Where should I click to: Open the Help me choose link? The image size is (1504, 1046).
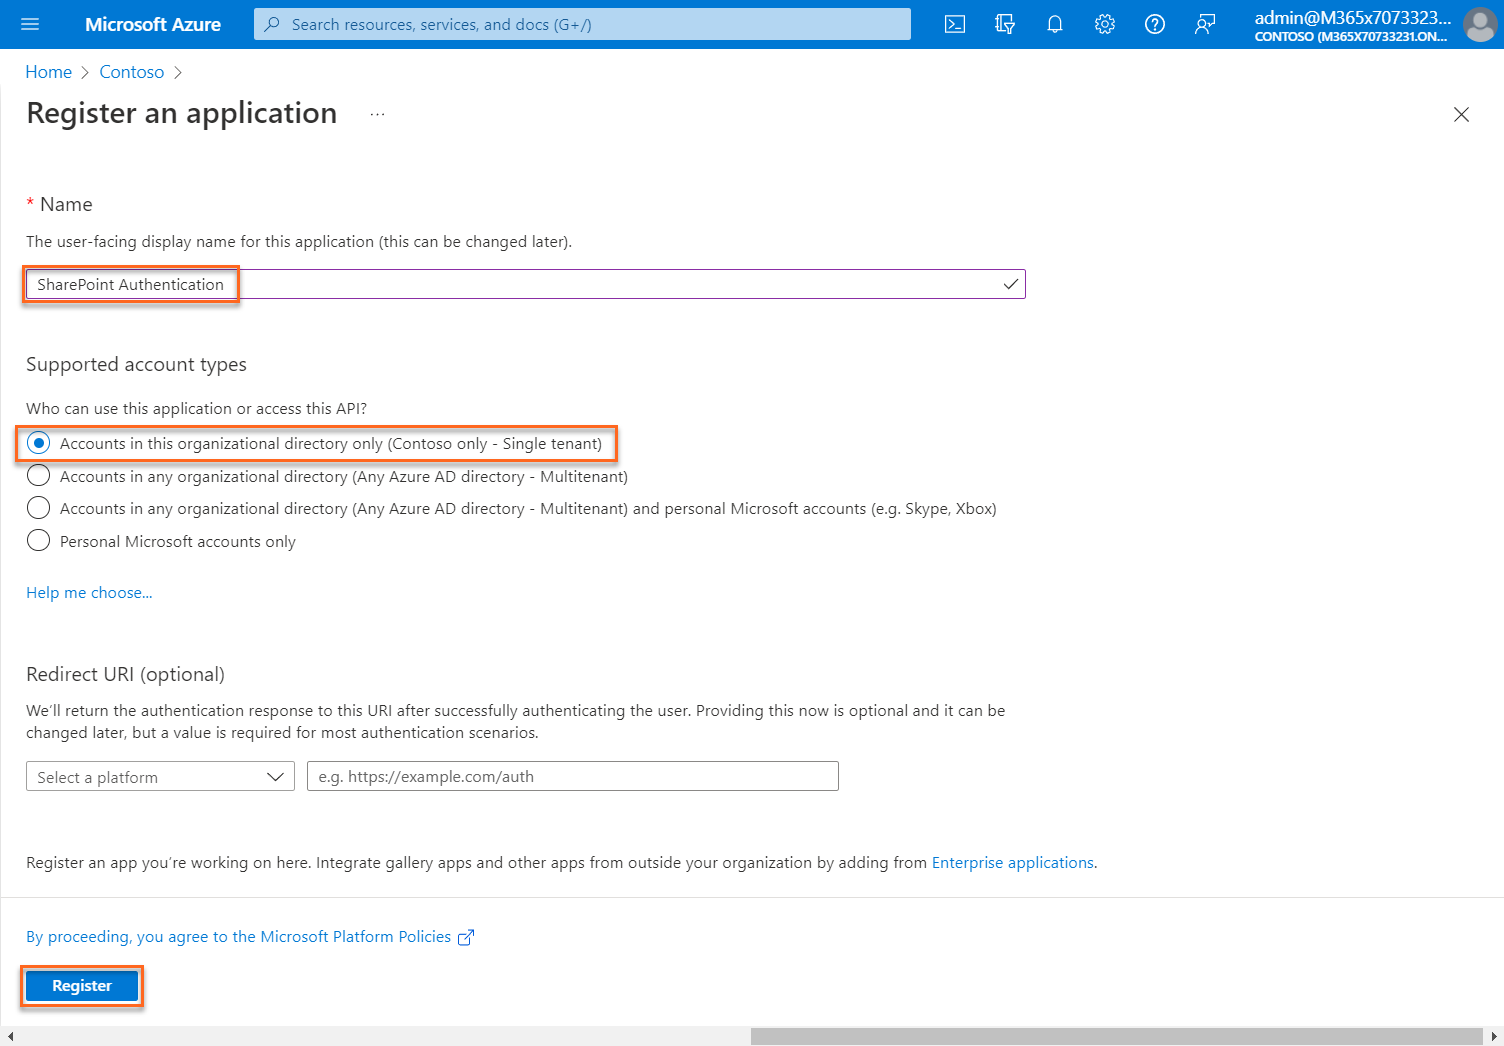pyautogui.click(x=89, y=592)
